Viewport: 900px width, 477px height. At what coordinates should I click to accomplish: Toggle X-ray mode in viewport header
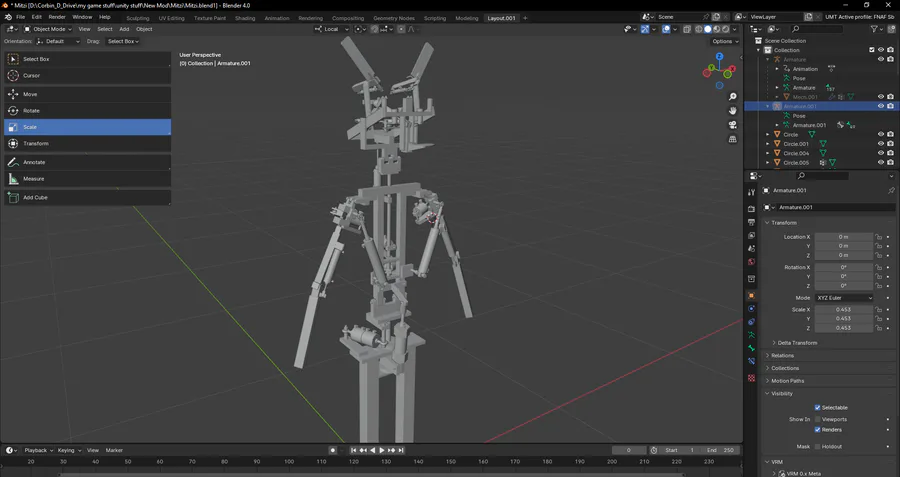click(x=686, y=29)
